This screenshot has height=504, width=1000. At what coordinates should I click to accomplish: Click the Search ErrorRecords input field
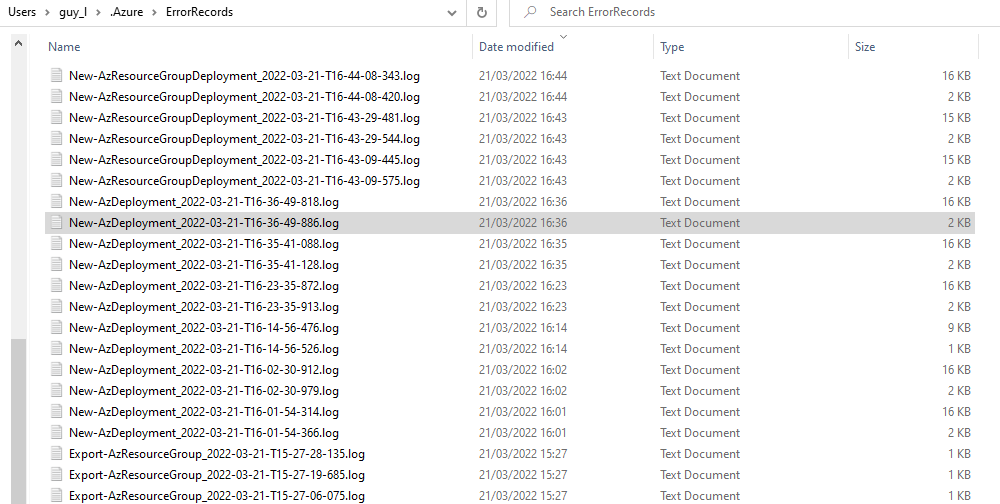(x=754, y=12)
